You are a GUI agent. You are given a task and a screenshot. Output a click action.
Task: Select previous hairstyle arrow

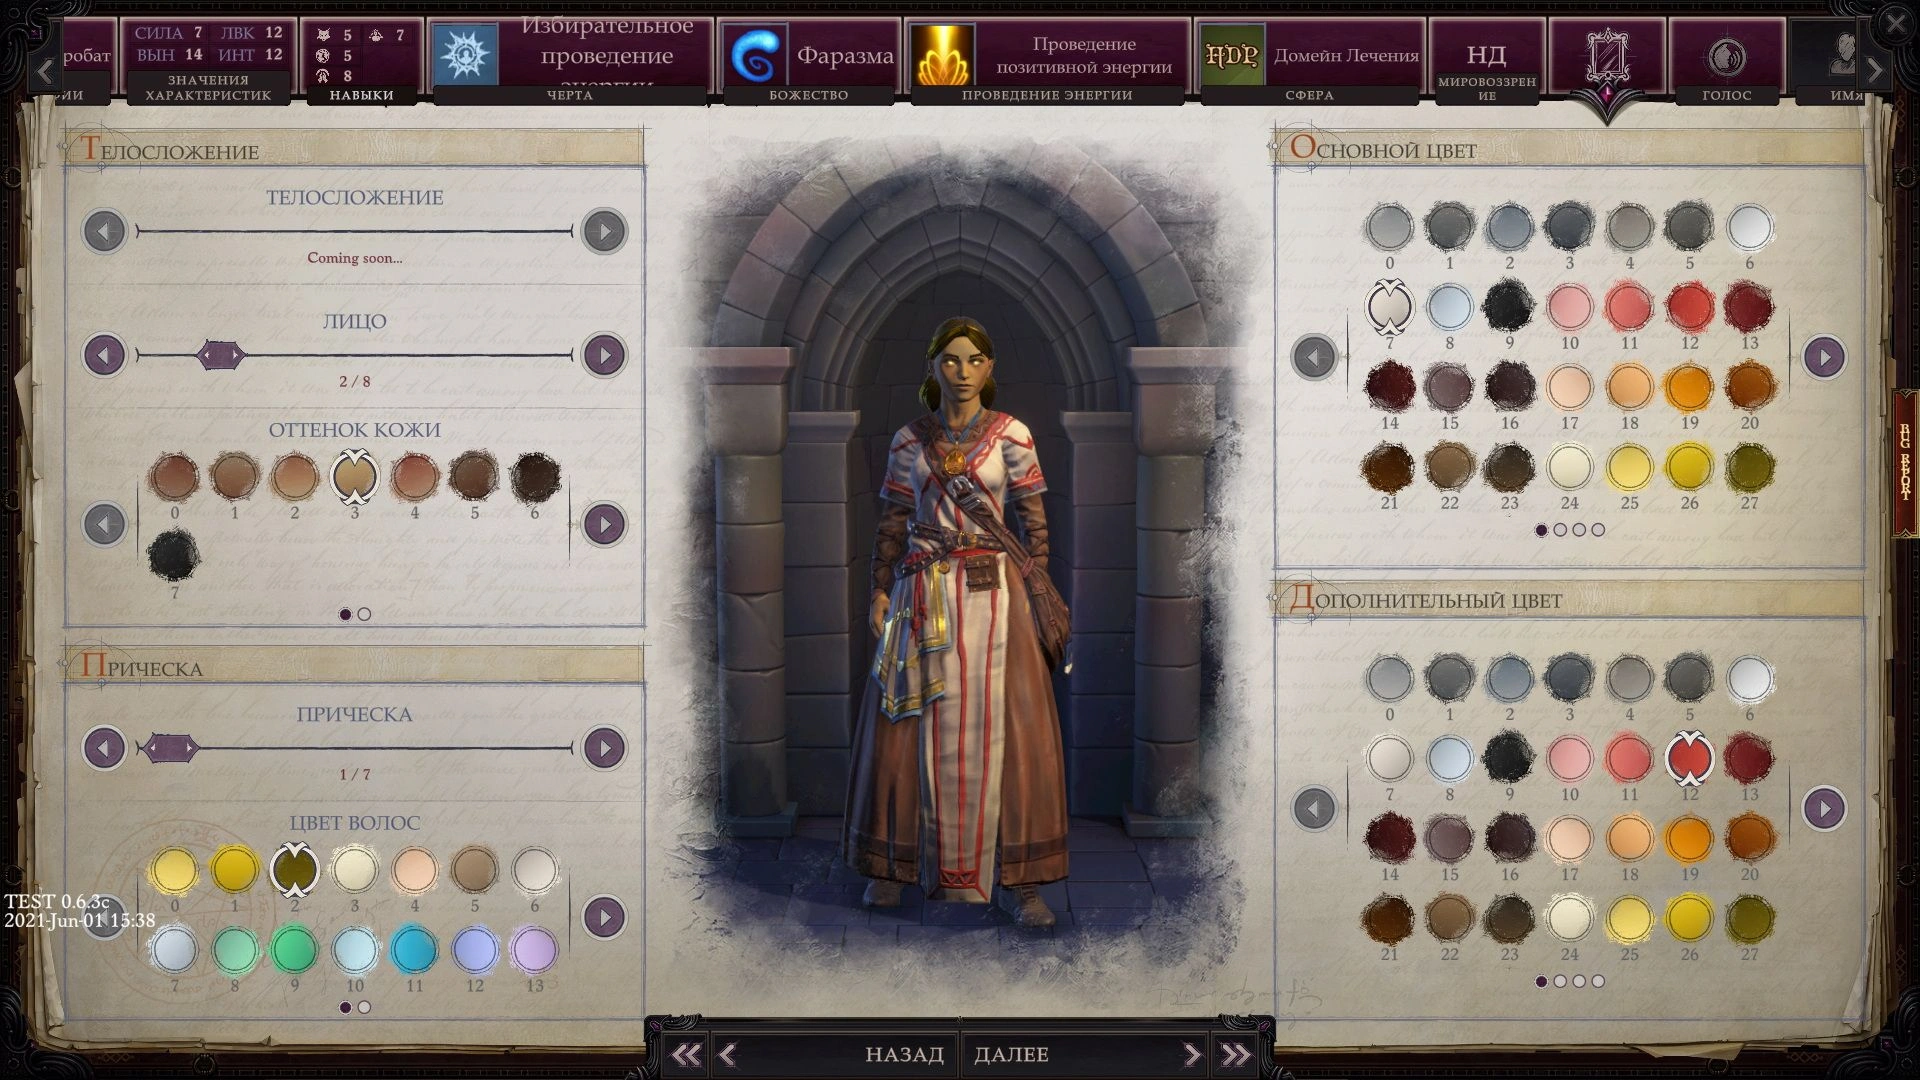point(105,748)
